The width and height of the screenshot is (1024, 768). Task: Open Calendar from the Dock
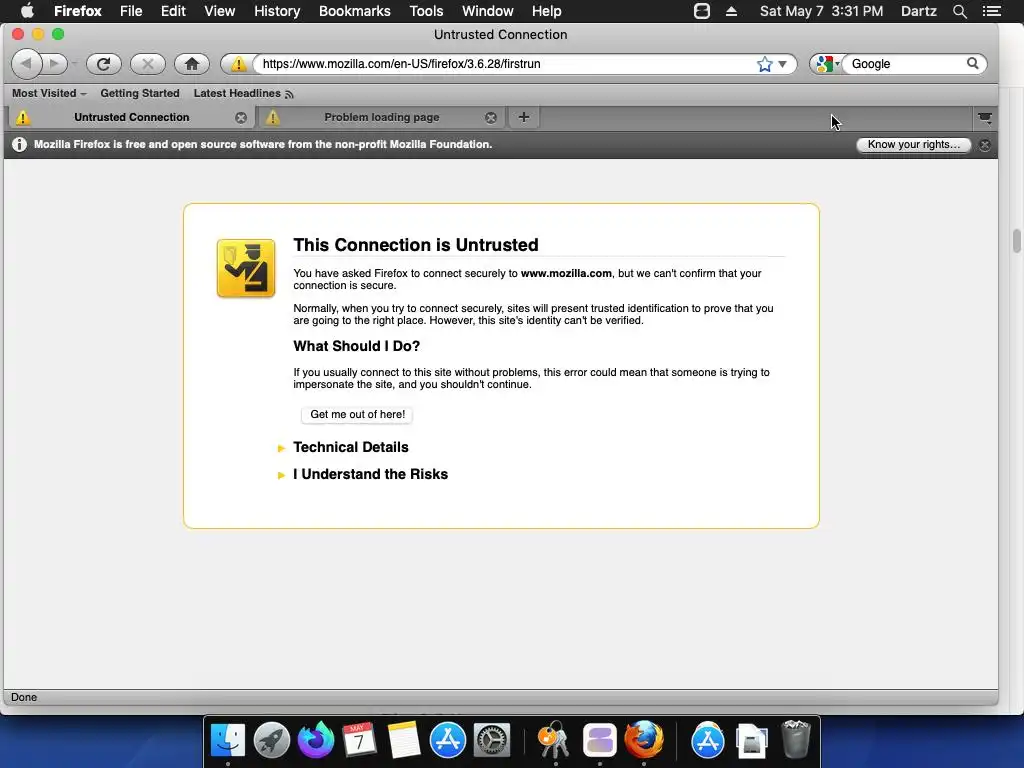[359, 741]
